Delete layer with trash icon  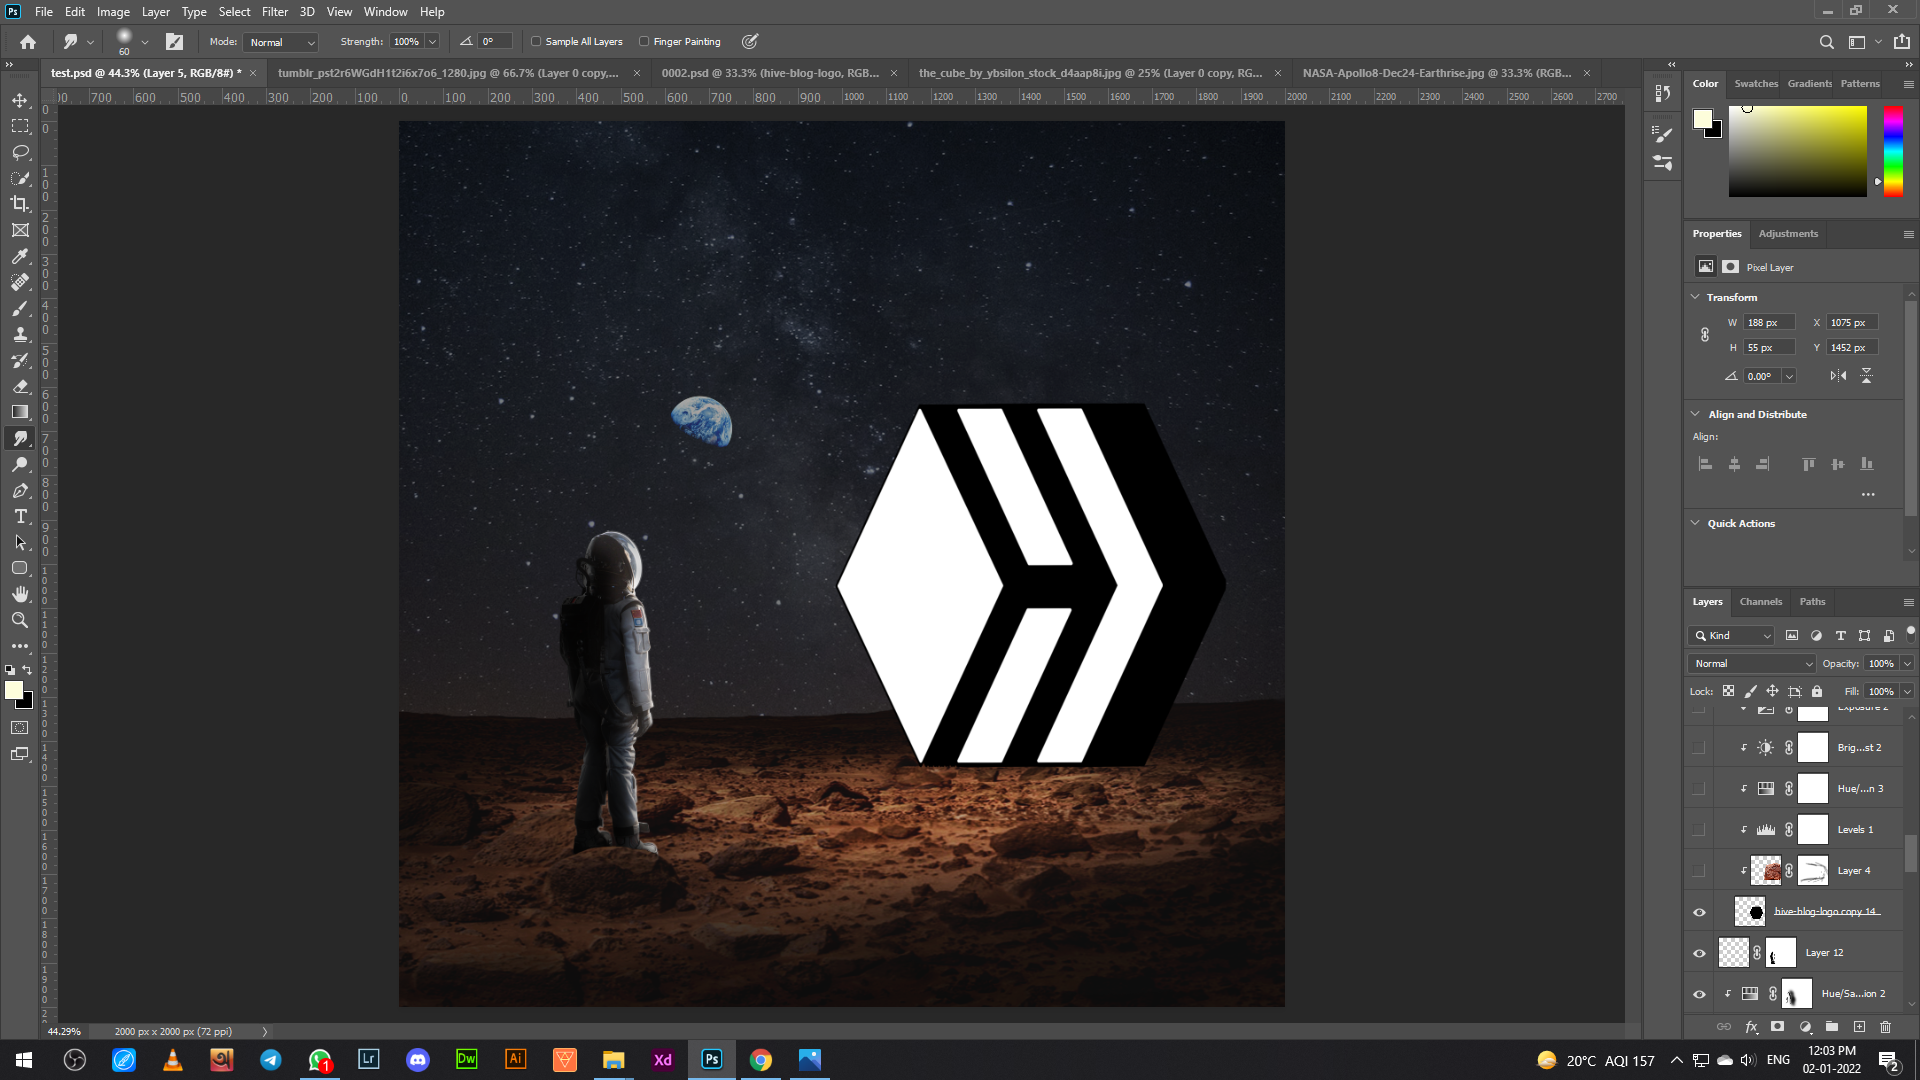click(x=1886, y=1027)
